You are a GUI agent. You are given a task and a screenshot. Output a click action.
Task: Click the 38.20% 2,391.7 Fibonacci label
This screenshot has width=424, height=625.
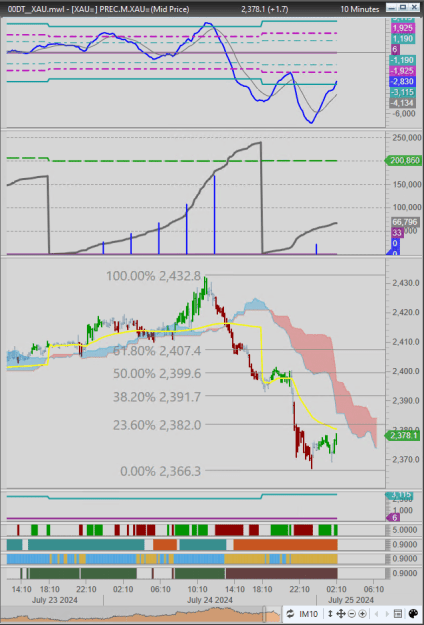pyautogui.click(x=157, y=397)
